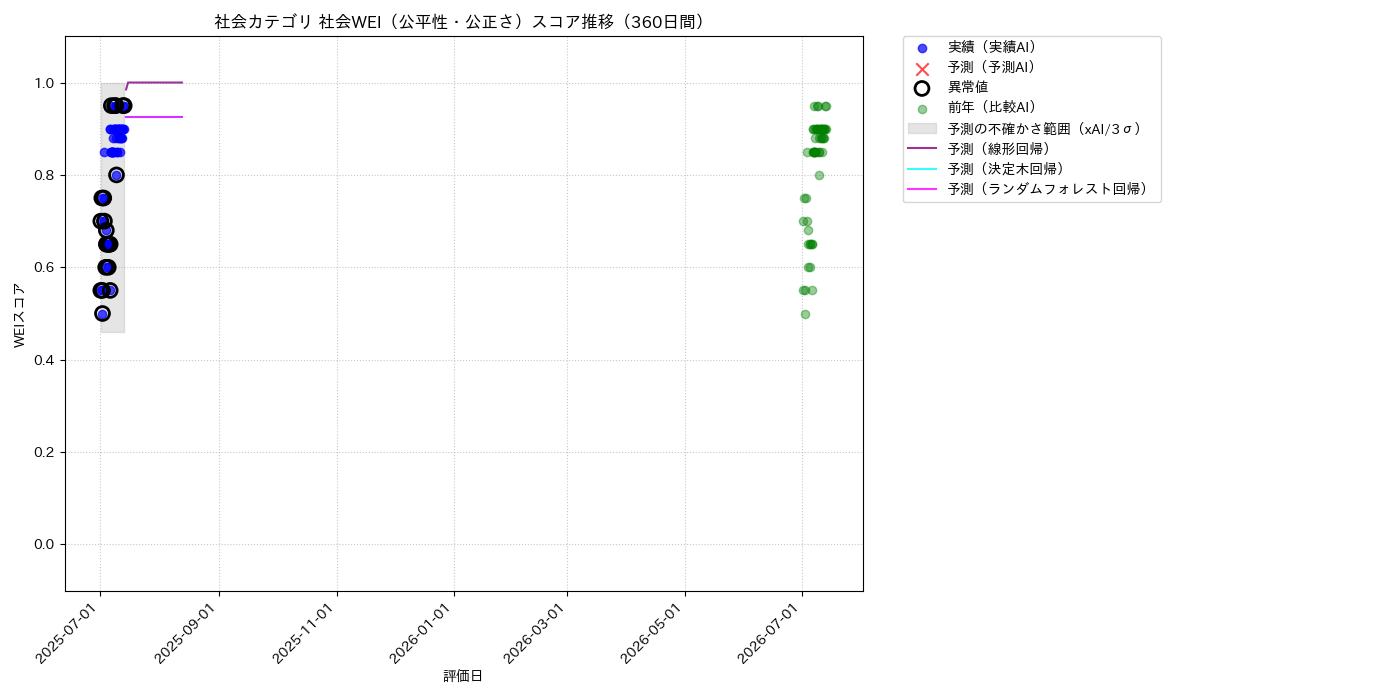This screenshot has height=700, width=1400.
Task: Click legend label 予測（決定木回帰）
Action: [1005, 169]
